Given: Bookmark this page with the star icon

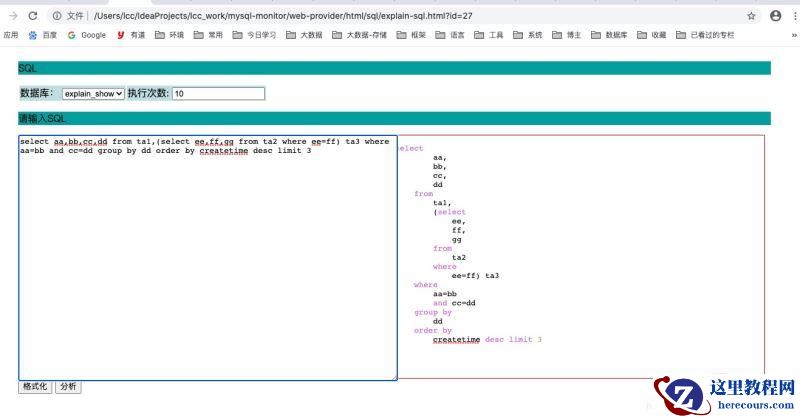Looking at the screenshot, I should [x=751, y=16].
